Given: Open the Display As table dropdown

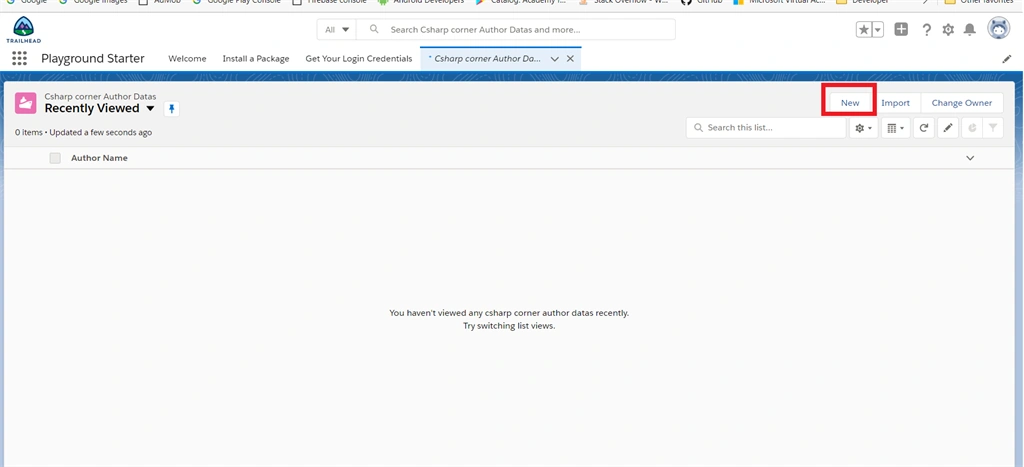Looking at the screenshot, I should pyautogui.click(x=895, y=128).
